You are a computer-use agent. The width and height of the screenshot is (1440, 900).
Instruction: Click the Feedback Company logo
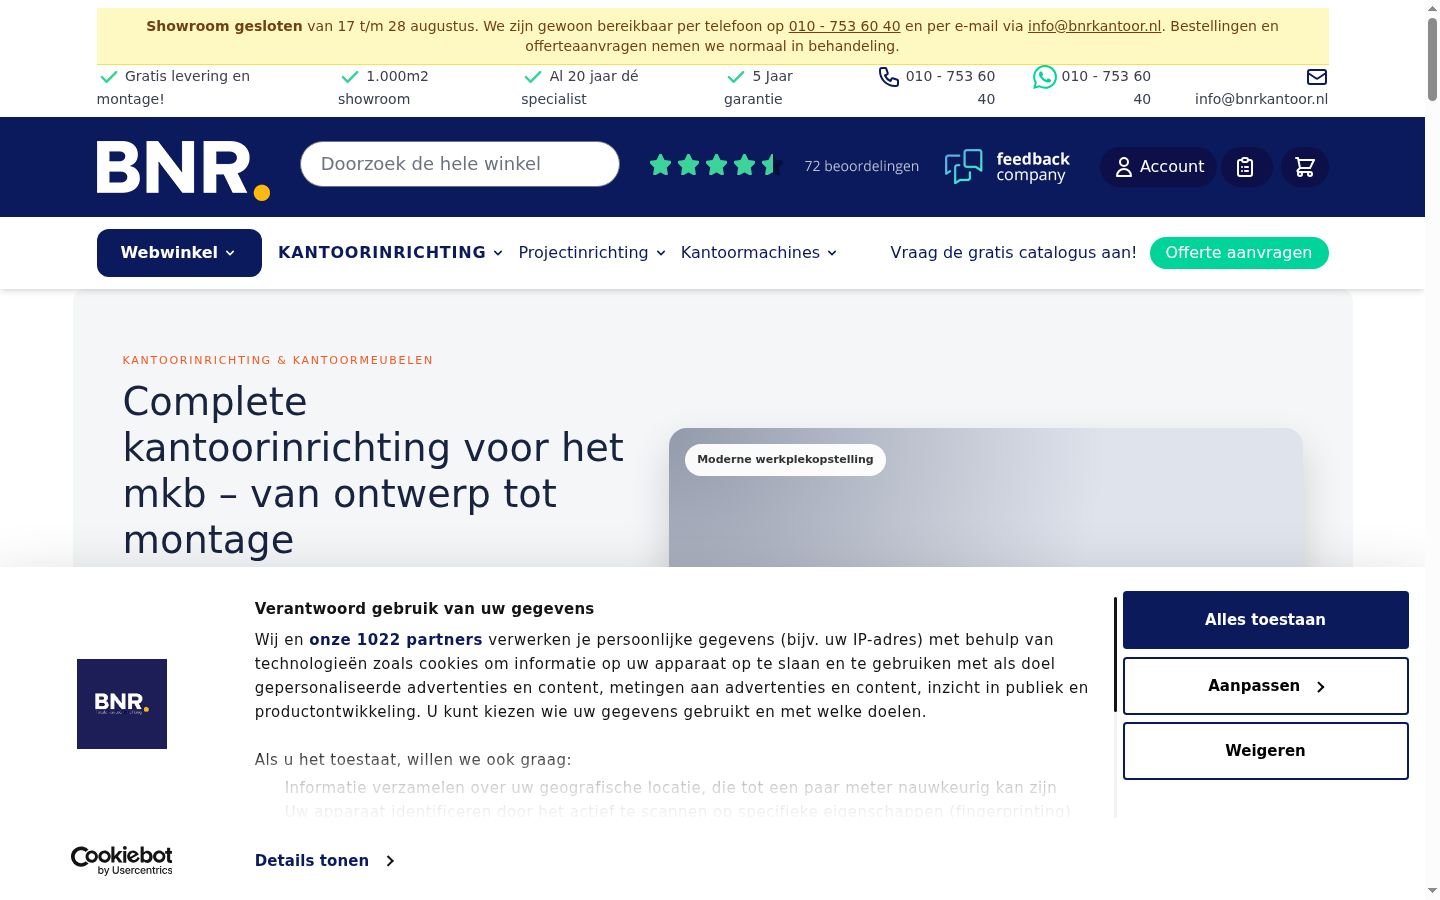pos(1007,167)
